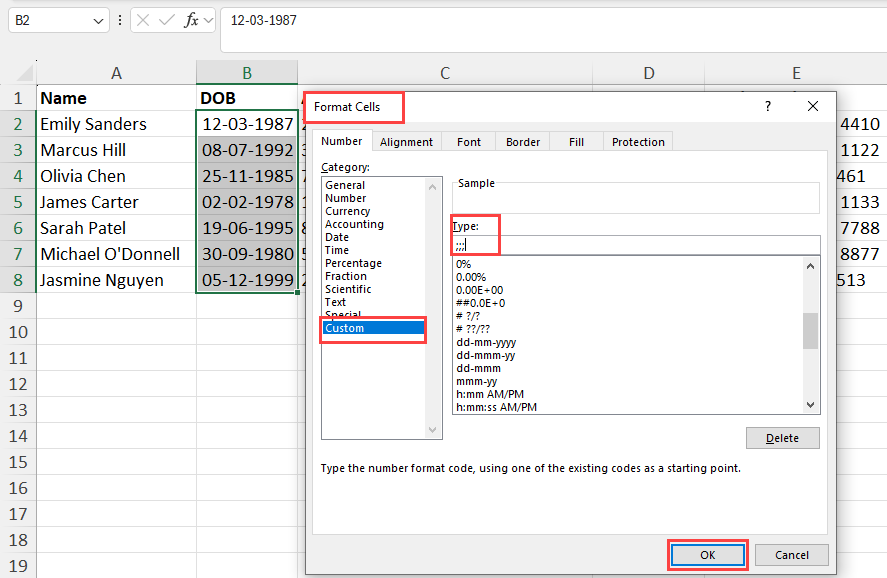
Task: Open the Name Box dropdown arrow
Action: point(98,20)
